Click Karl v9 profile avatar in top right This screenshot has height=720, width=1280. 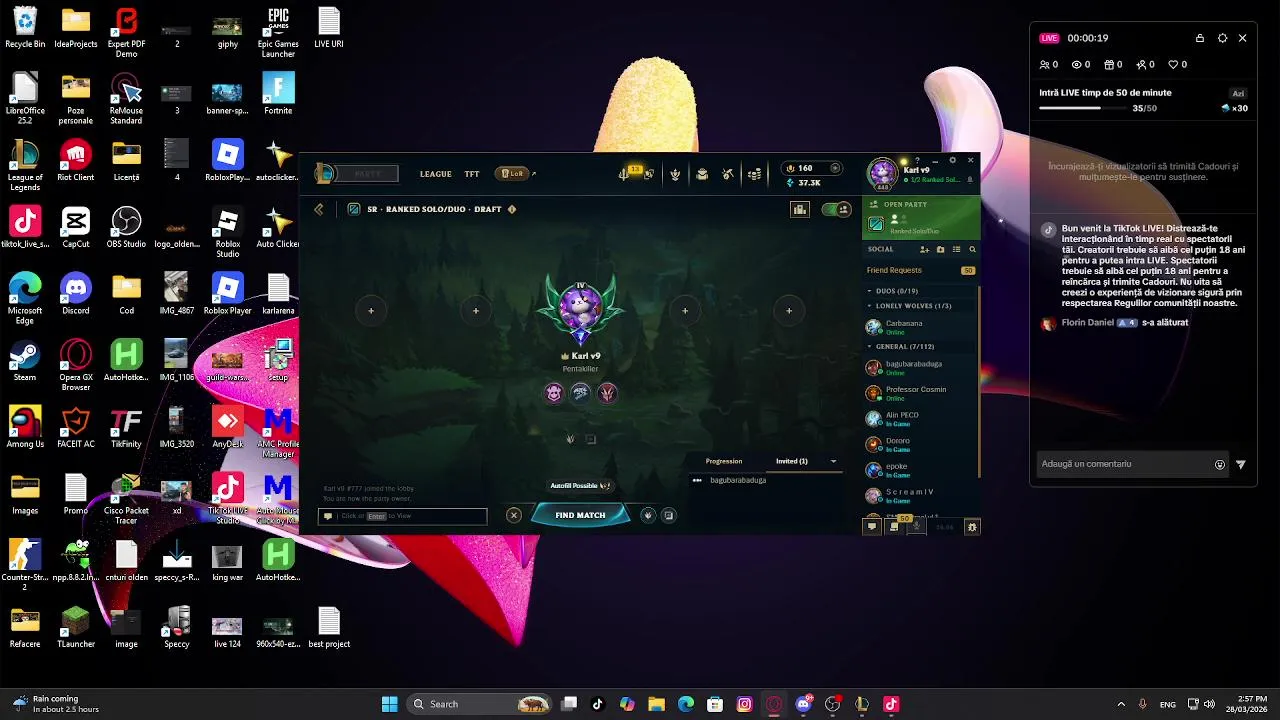(883, 173)
